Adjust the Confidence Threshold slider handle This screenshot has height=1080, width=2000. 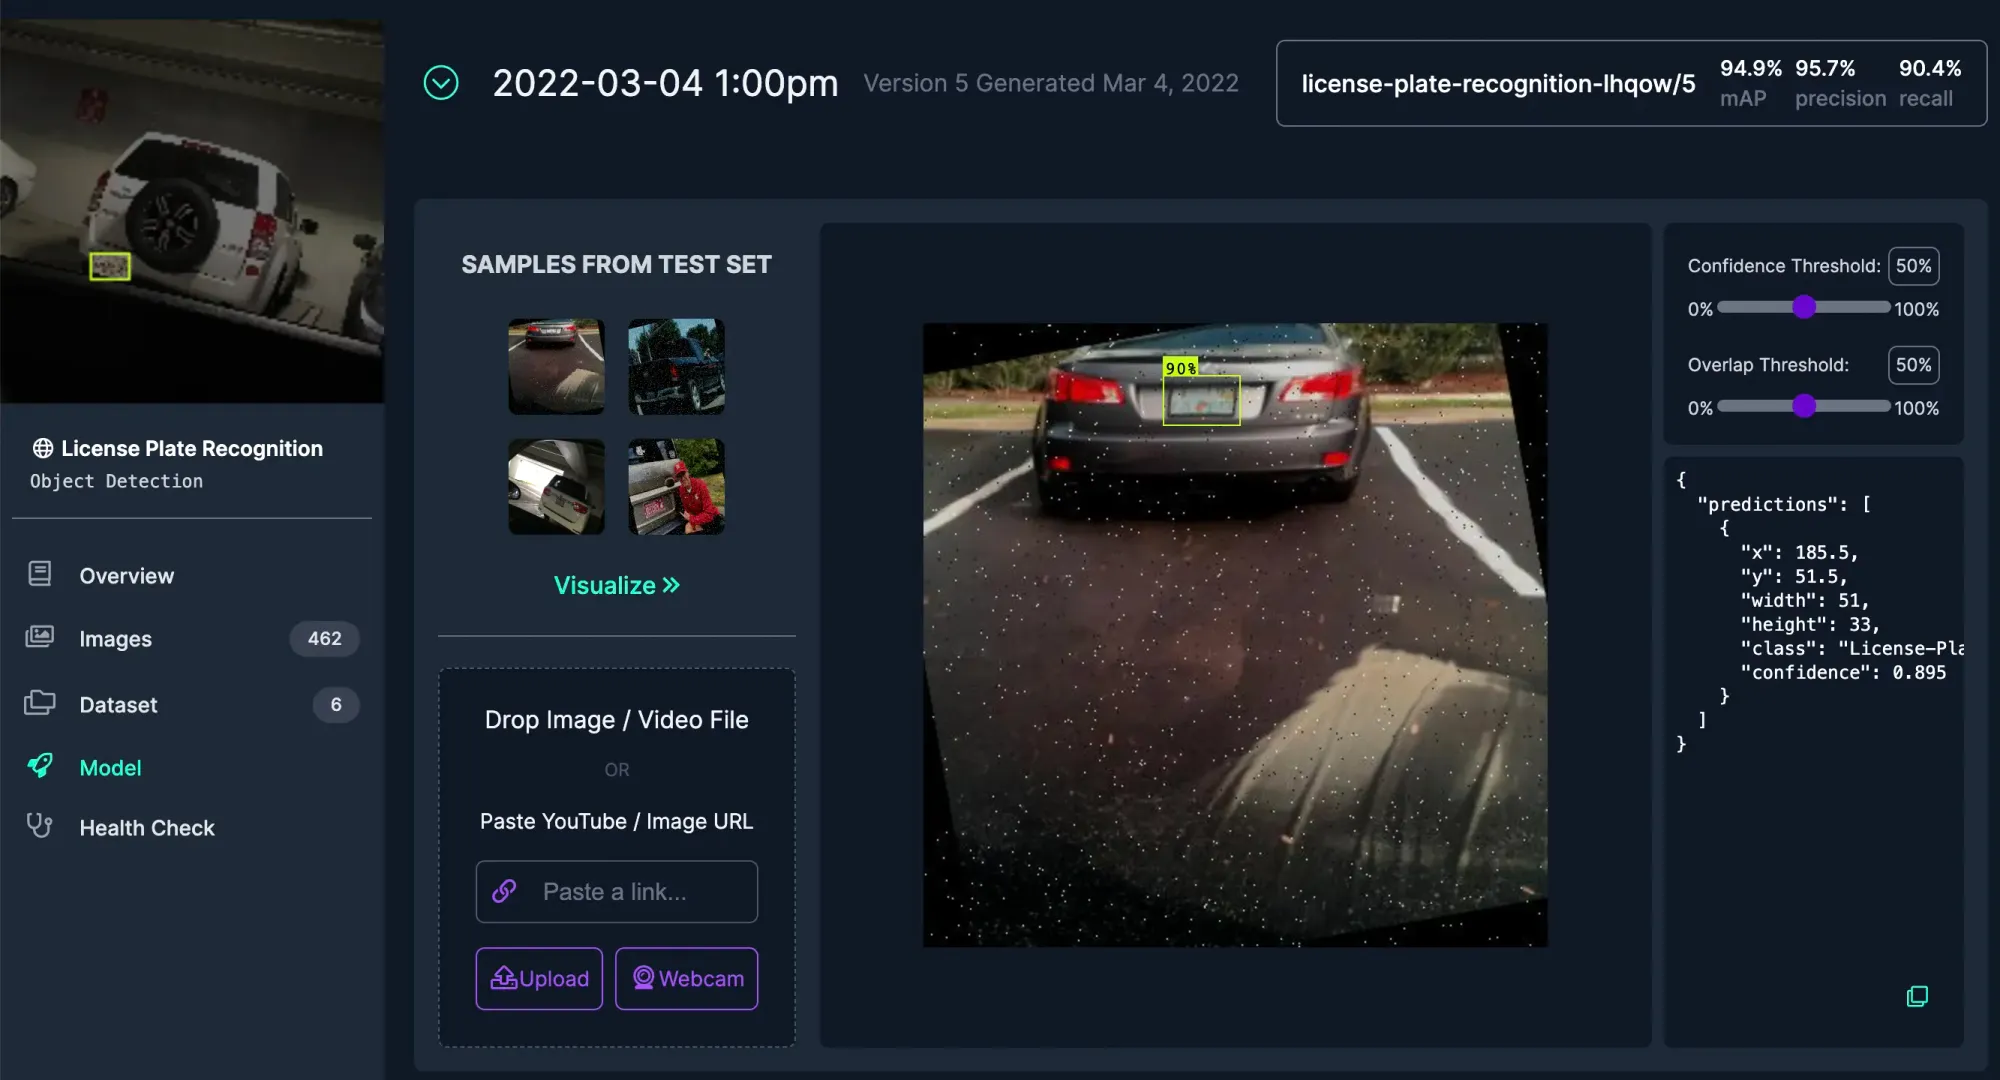point(1804,307)
